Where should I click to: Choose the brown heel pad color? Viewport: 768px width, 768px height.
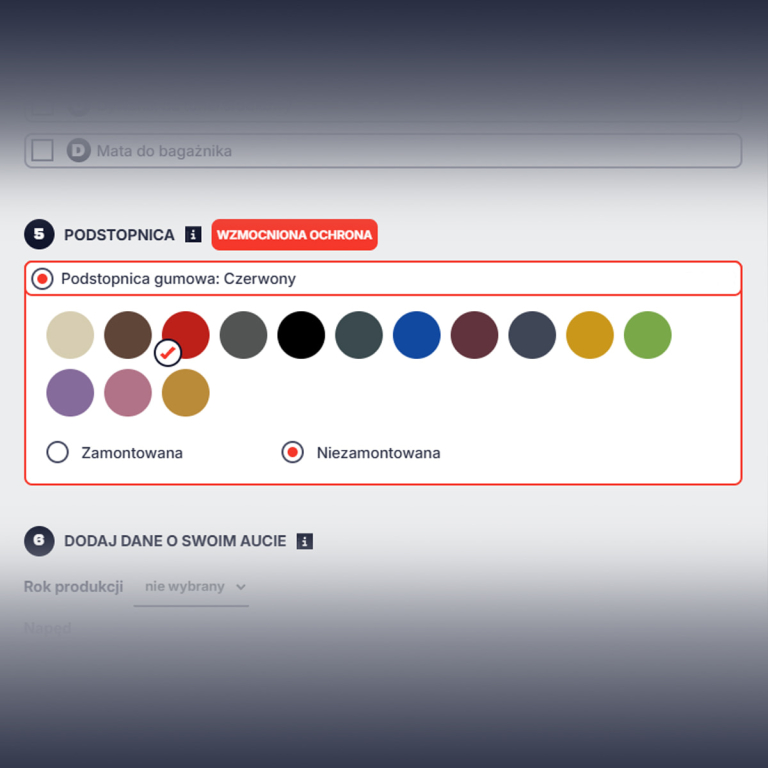[x=128, y=335]
